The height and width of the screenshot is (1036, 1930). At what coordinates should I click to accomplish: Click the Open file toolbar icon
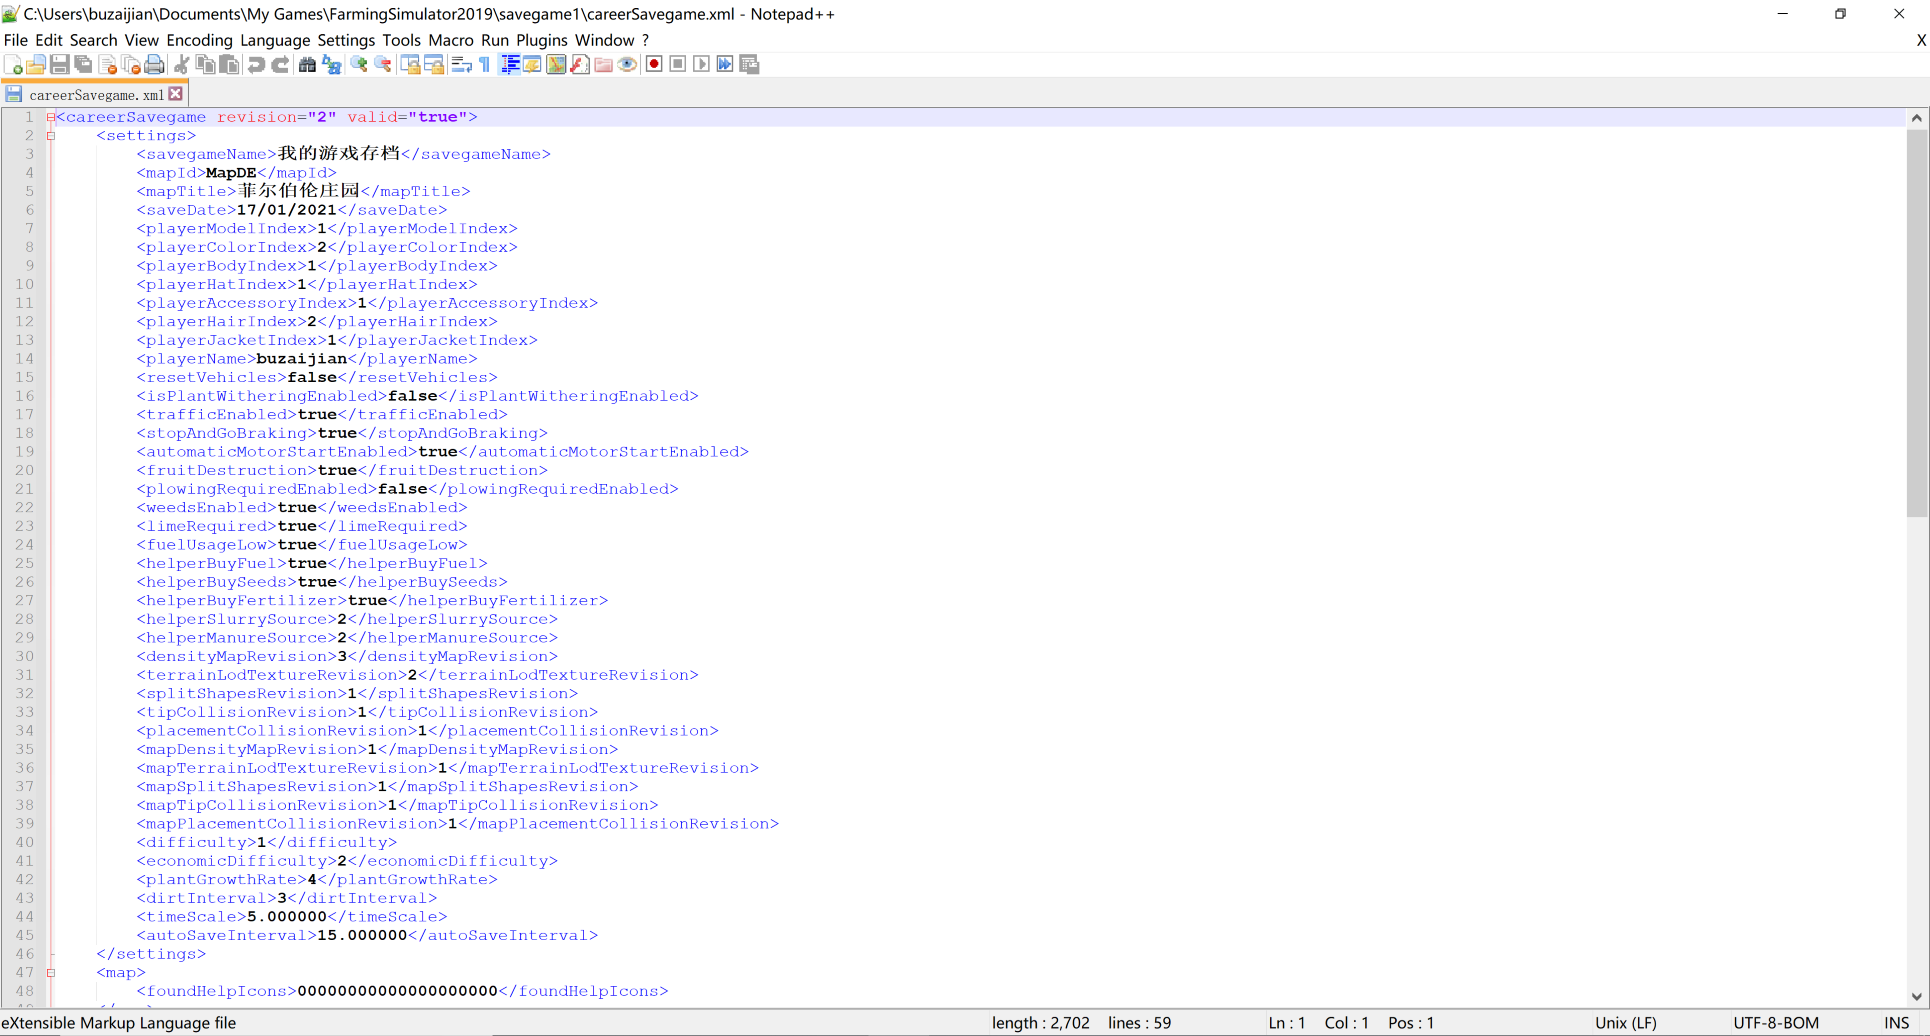point(36,65)
